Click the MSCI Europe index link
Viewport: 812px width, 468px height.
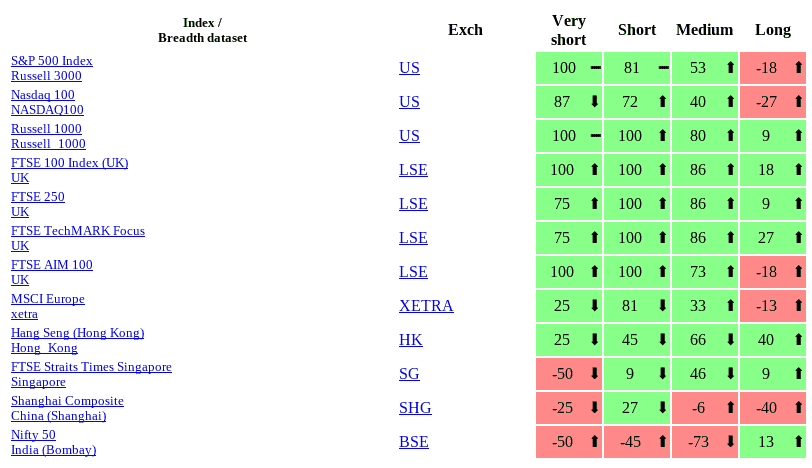click(47, 299)
